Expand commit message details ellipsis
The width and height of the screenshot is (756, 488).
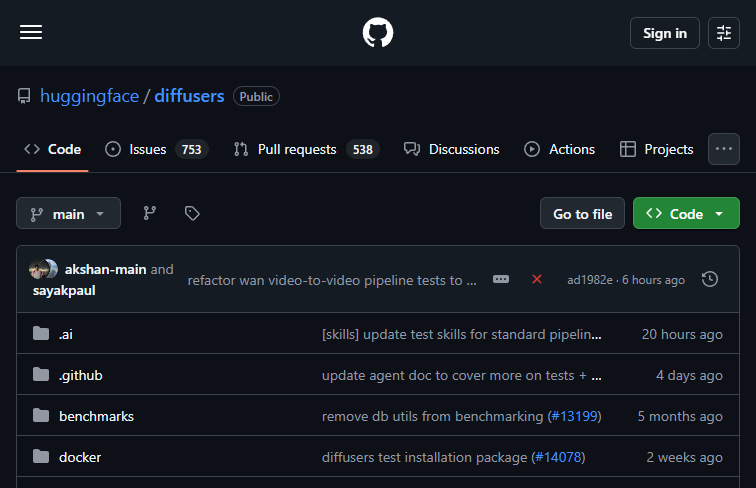tap(501, 279)
